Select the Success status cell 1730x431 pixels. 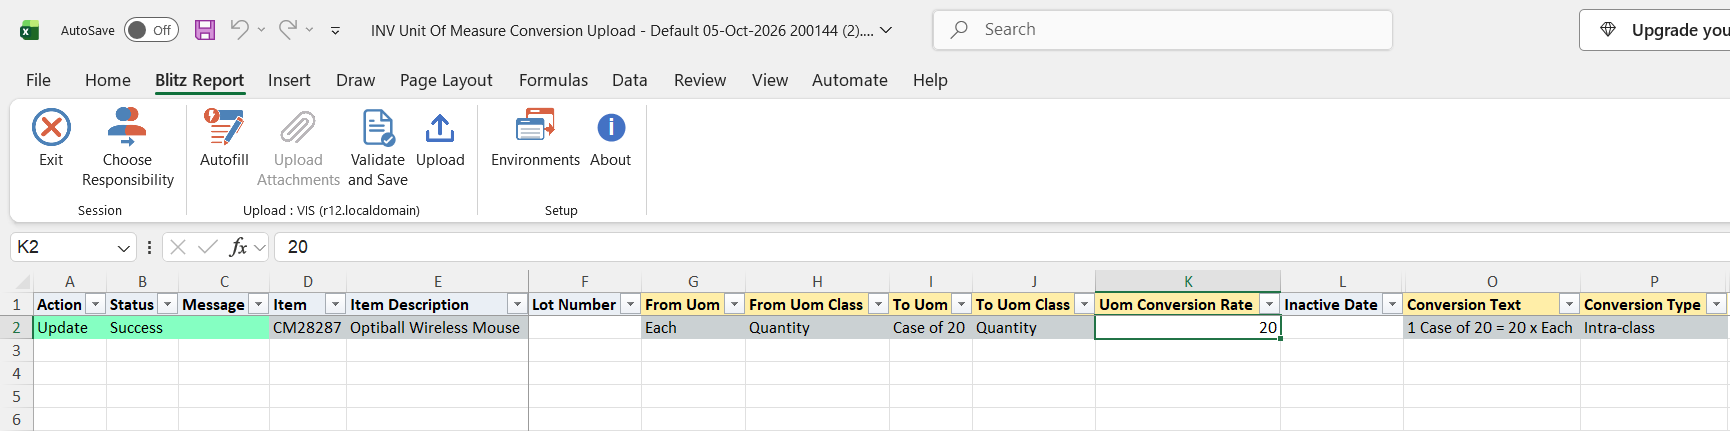(x=142, y=327)
